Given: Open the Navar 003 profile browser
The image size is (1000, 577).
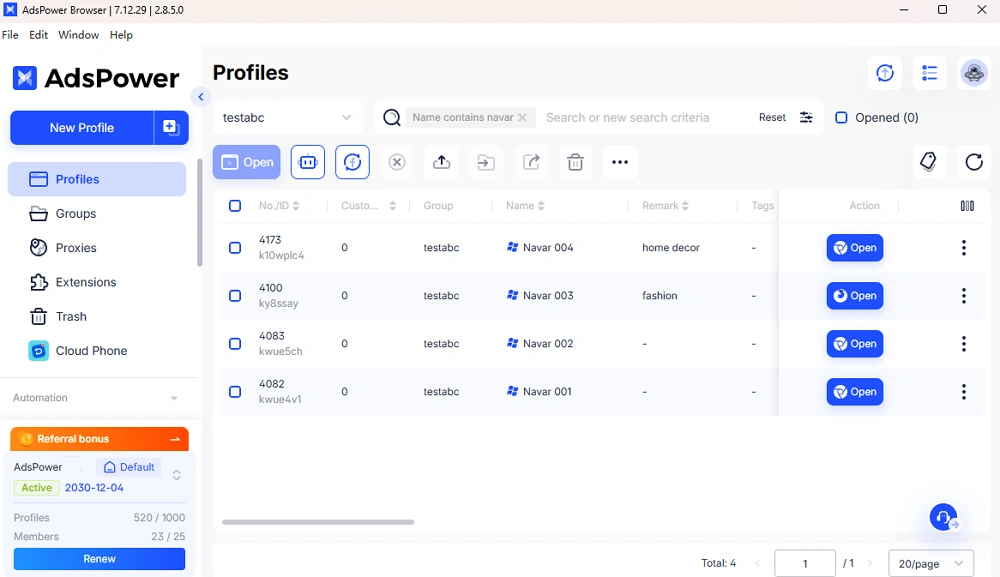Looking at the screenshot, I should pos(855,295).
